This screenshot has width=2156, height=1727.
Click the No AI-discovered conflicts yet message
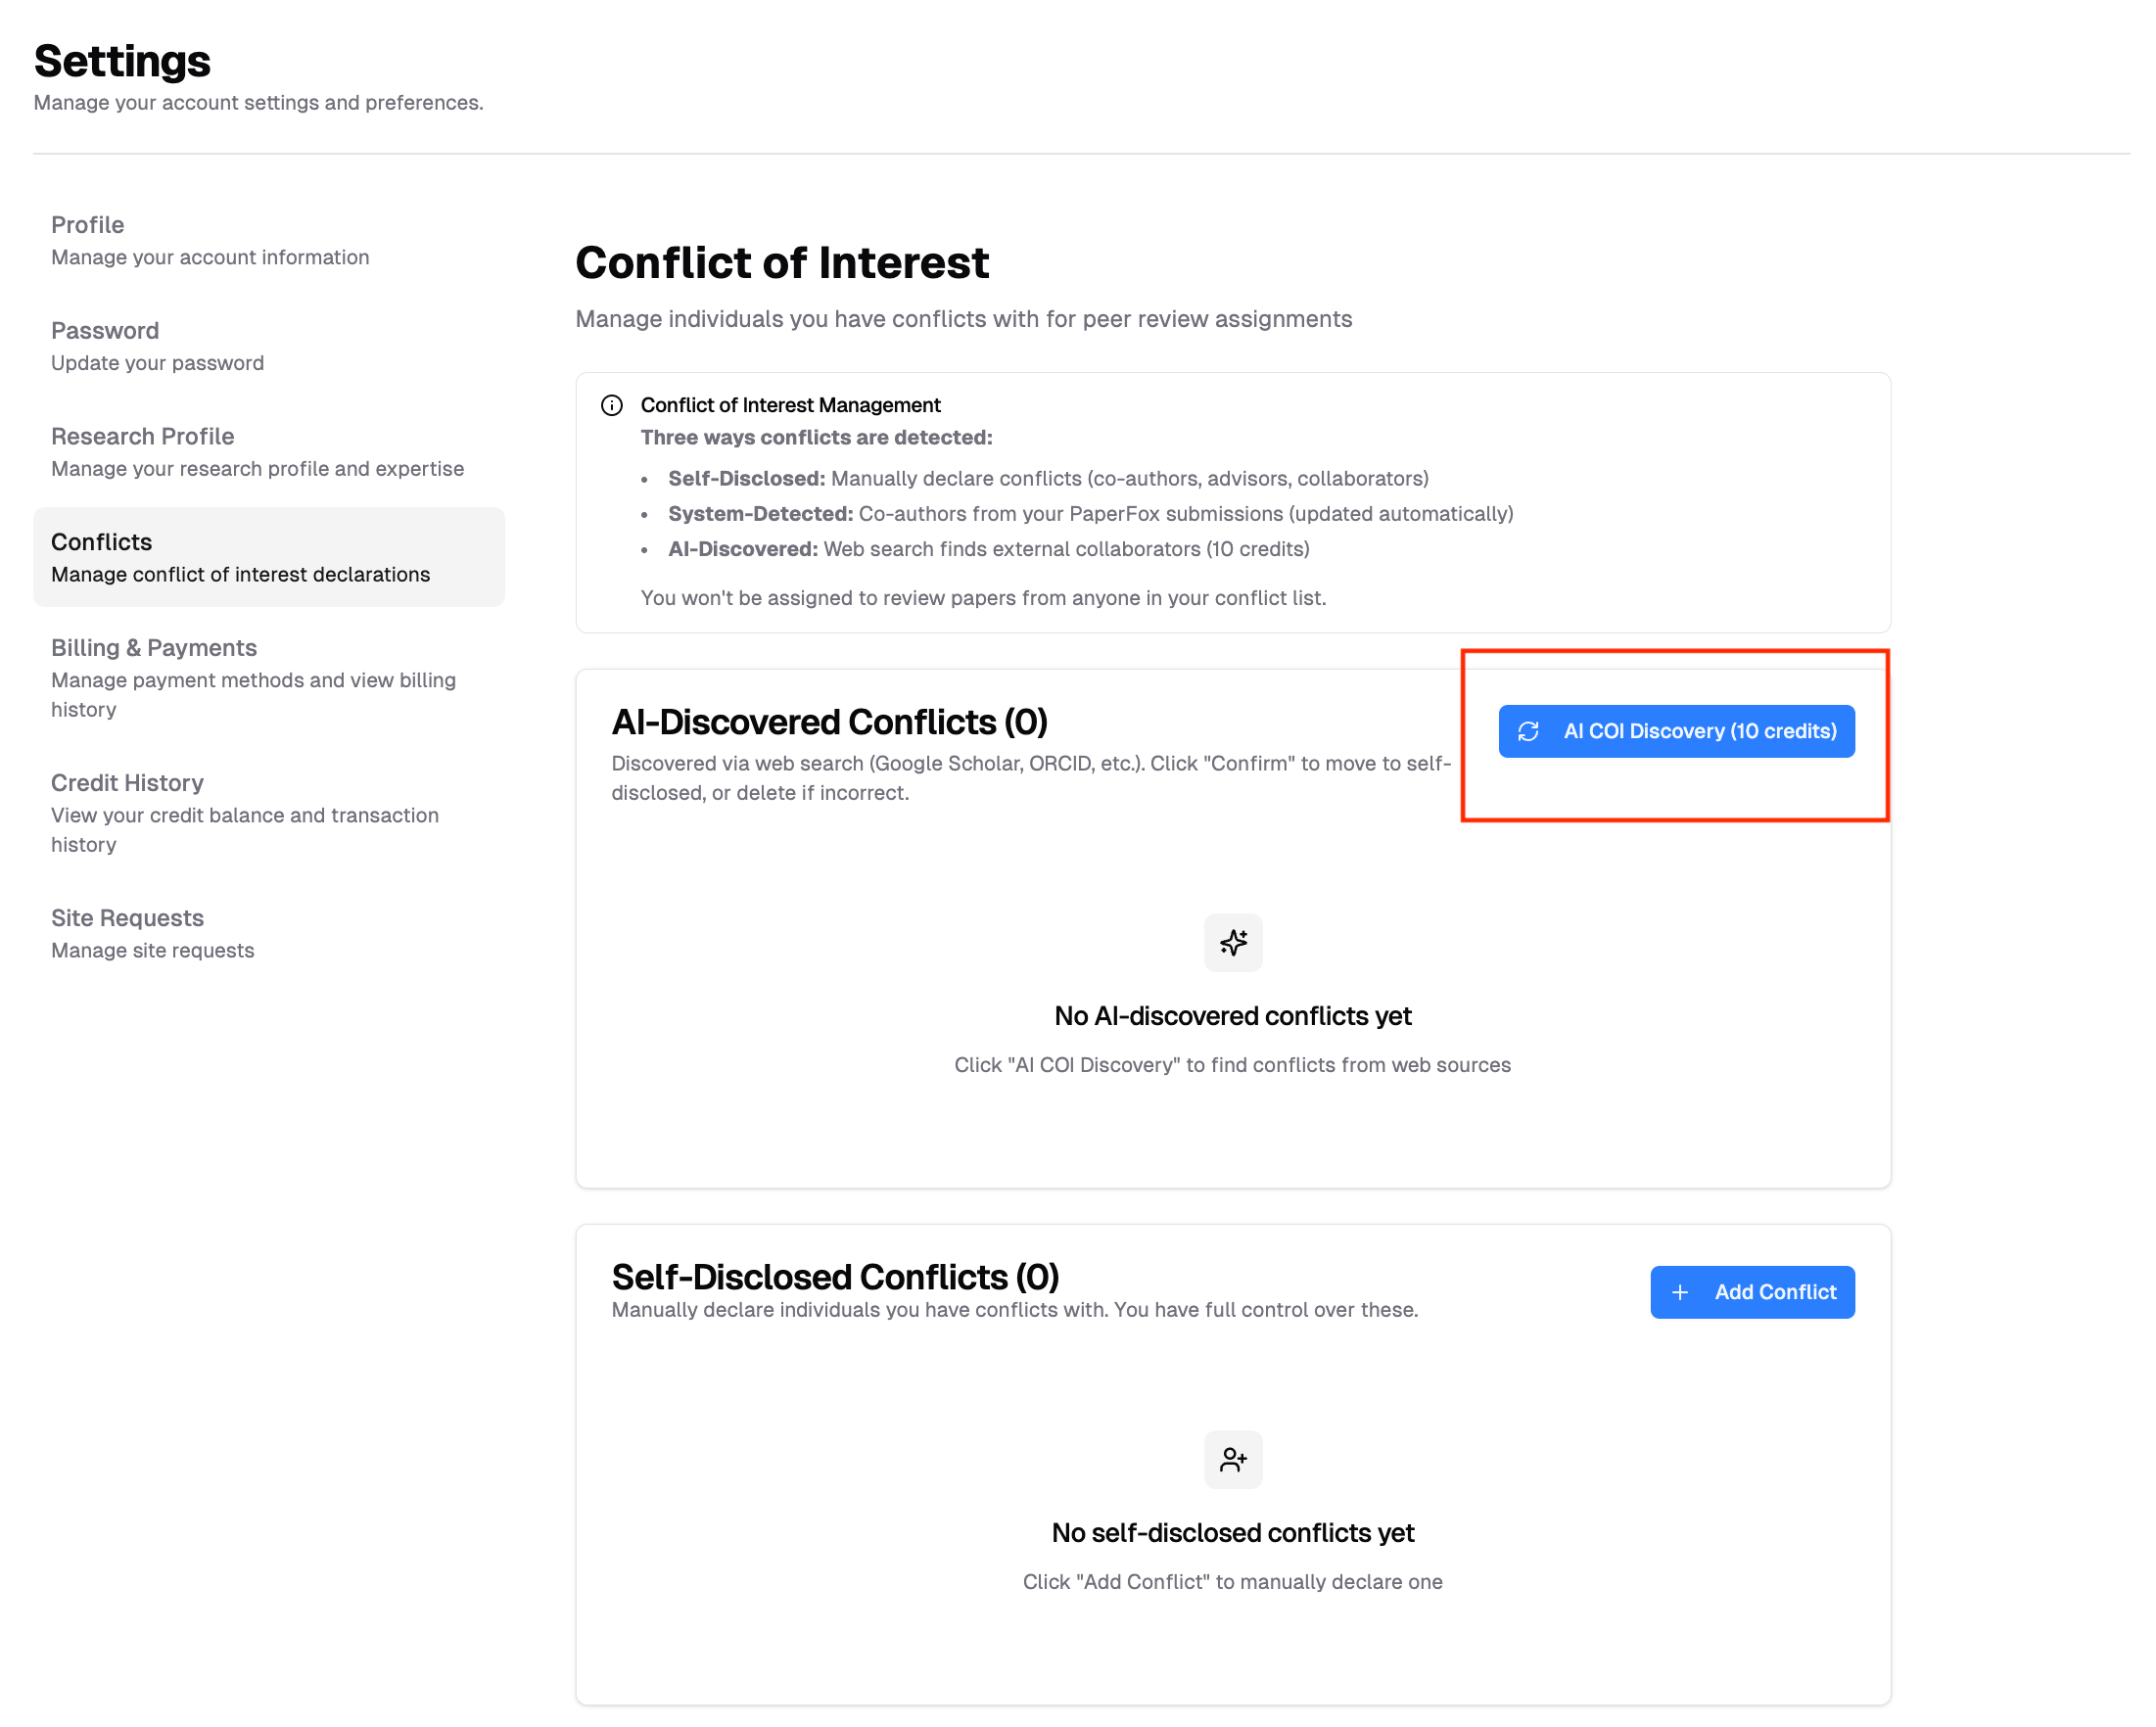[x=1232, y=1016]
